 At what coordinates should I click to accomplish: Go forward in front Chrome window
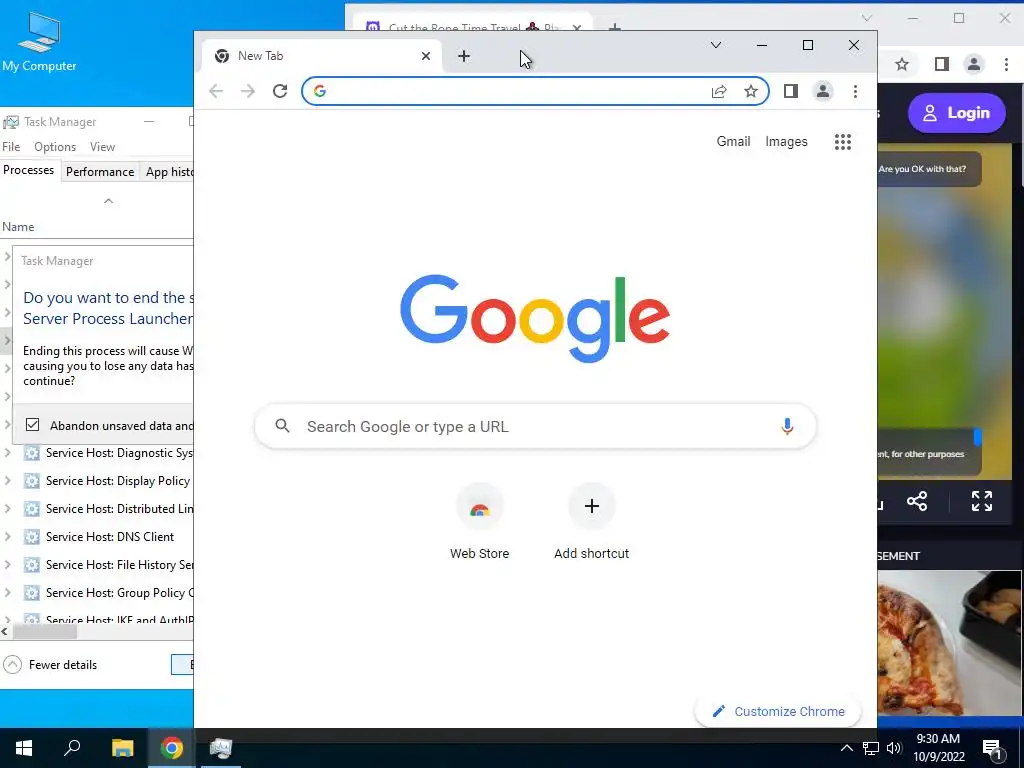pyautogui.click(x=248, y=91)
